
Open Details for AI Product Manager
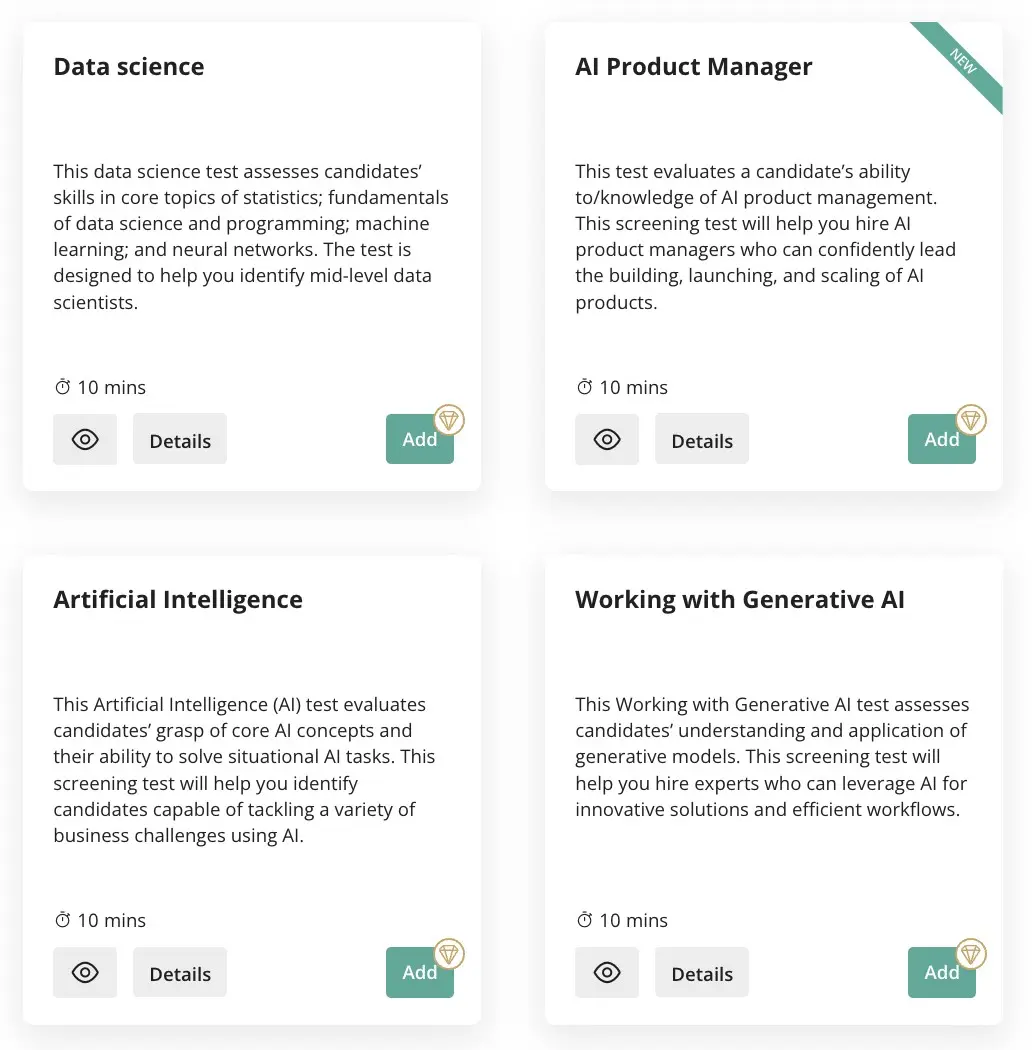(x=702, y=439)
